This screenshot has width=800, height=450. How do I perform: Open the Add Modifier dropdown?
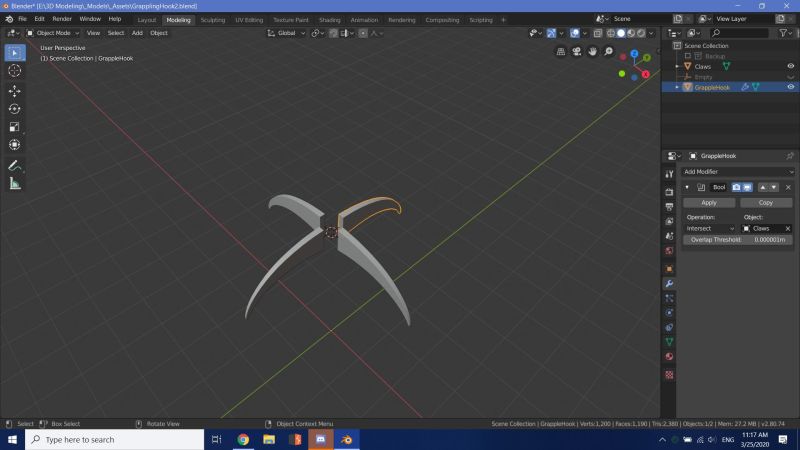tap(738, 172)
